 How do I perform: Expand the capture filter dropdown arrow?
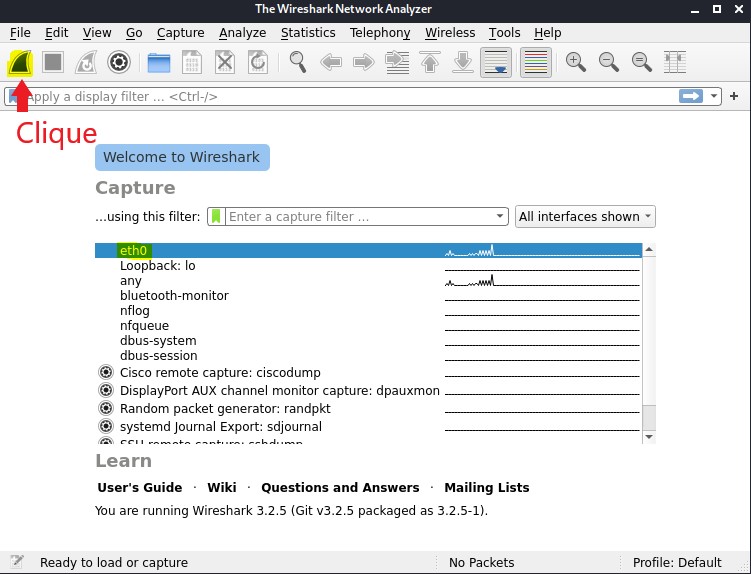click(x=501, y=217)
